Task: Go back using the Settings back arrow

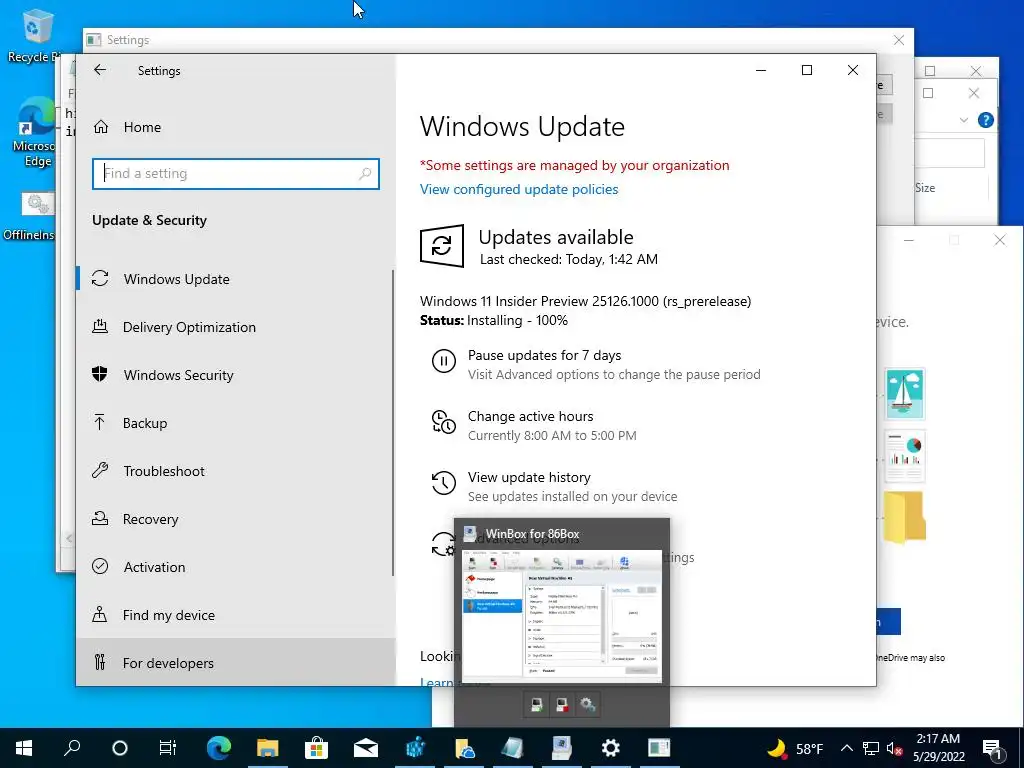Action: point(100,70)
